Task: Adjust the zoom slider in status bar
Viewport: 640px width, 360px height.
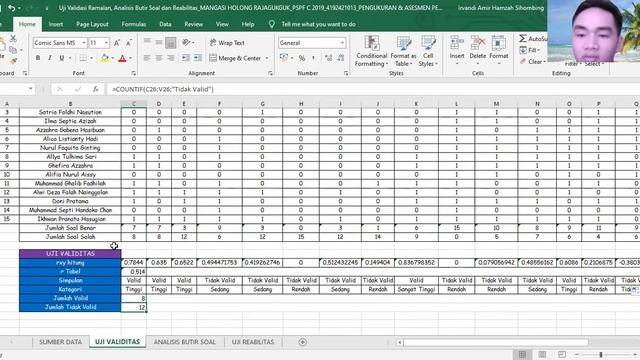Action: (x=600, y=355)
